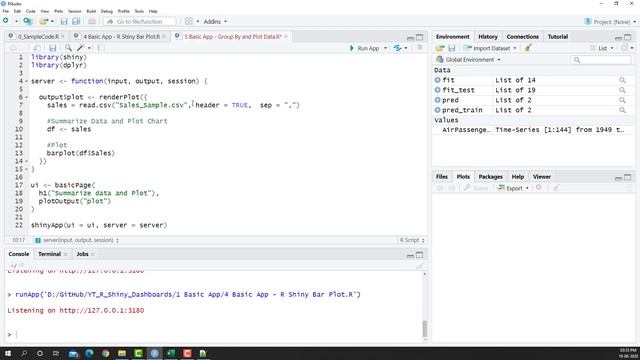
Task: Click the Export button in Plots pane
Action: coord(513,188)
